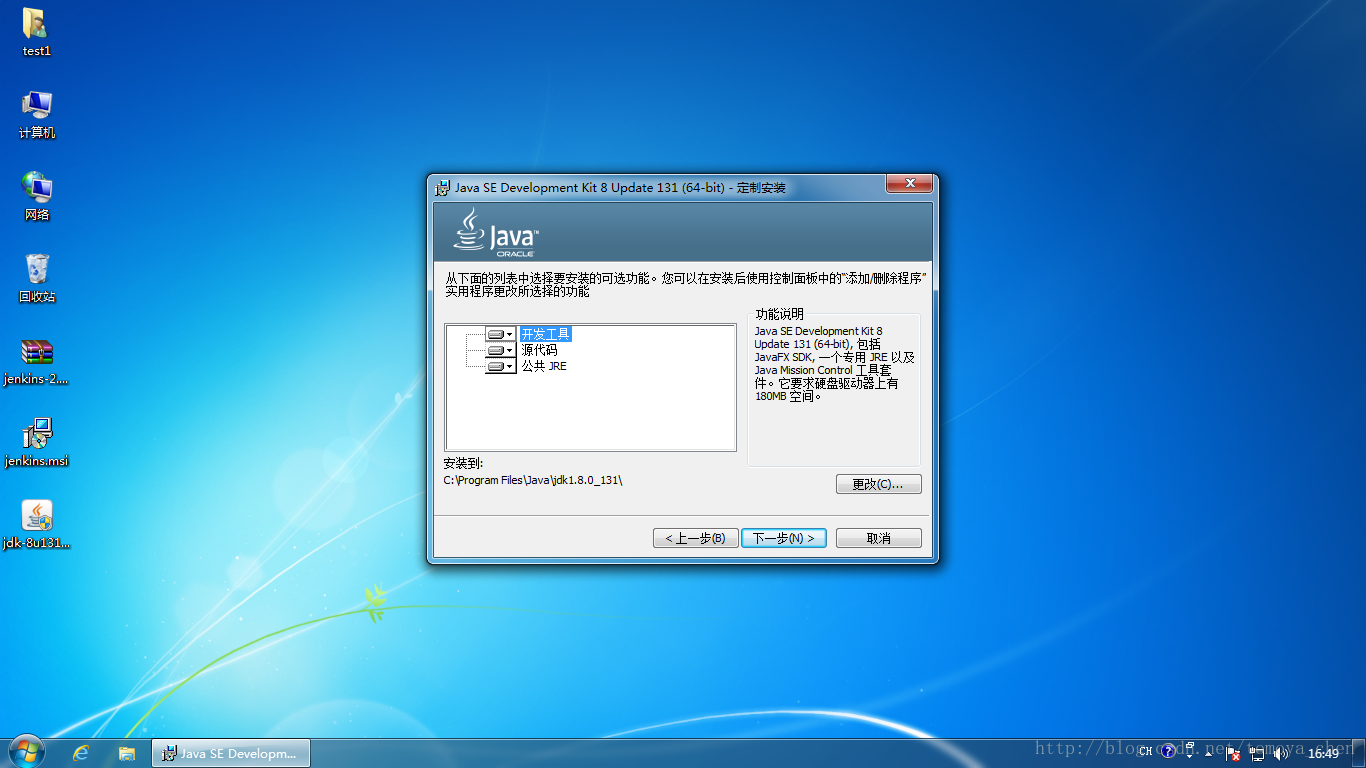1366x768 pixels.
Task: Open the feature dropdown for 源代码
Action: click(x=501, y=350)
